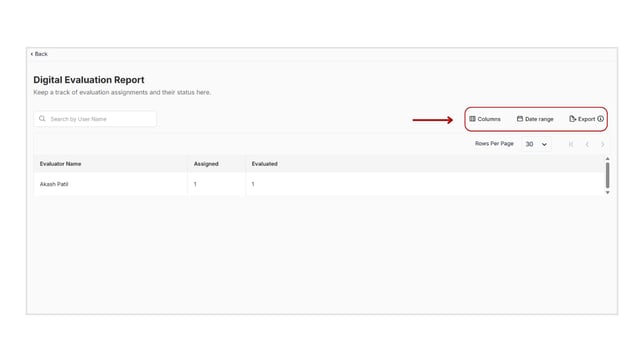Go to the previous page arrow
This screenshot has height=362, width=644.
[x=587, y=144]
